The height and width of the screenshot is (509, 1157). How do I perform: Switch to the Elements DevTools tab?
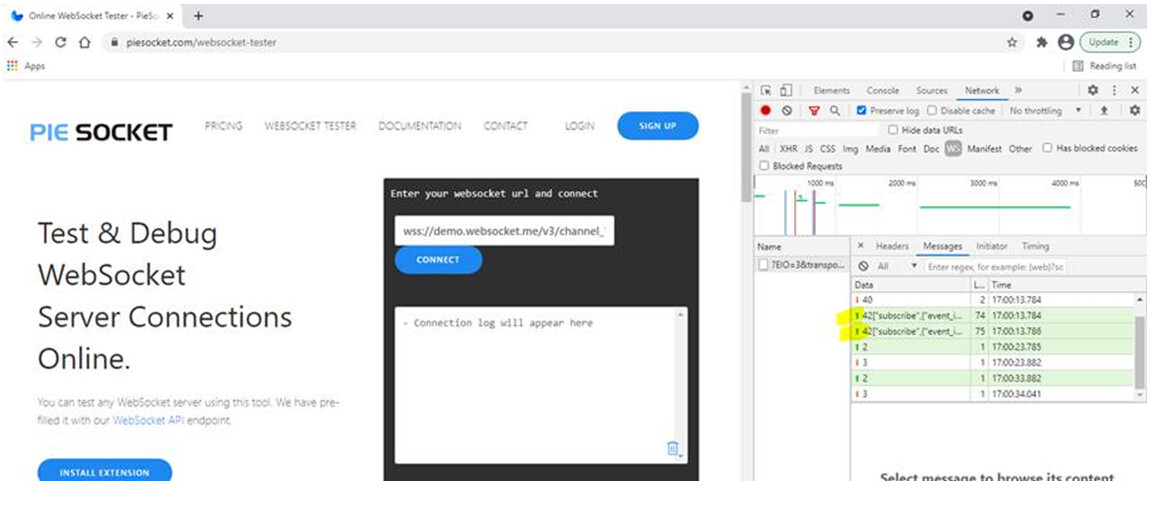(x=832, y=90)
